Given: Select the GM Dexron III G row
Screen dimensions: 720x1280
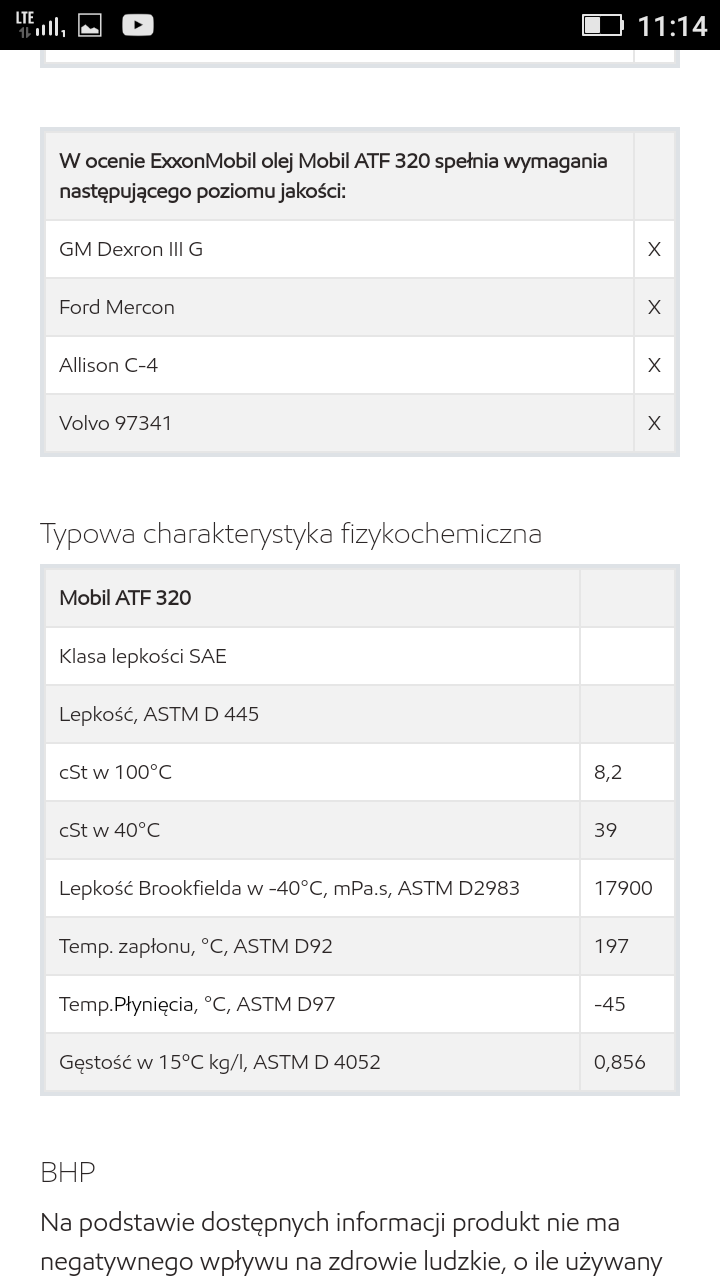Looking at the screenshot, I should (360, 249).
